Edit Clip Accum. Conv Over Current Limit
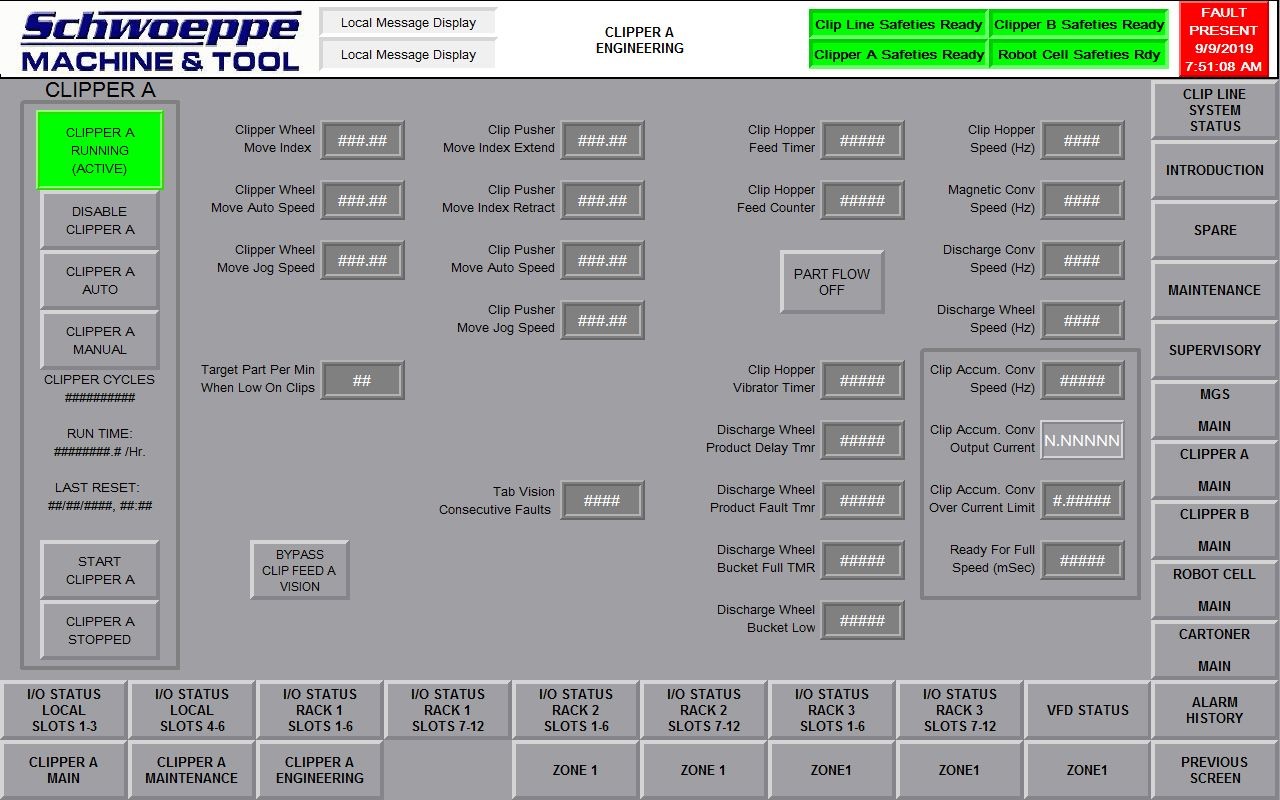1280x800 pixels. (1082, 501)
